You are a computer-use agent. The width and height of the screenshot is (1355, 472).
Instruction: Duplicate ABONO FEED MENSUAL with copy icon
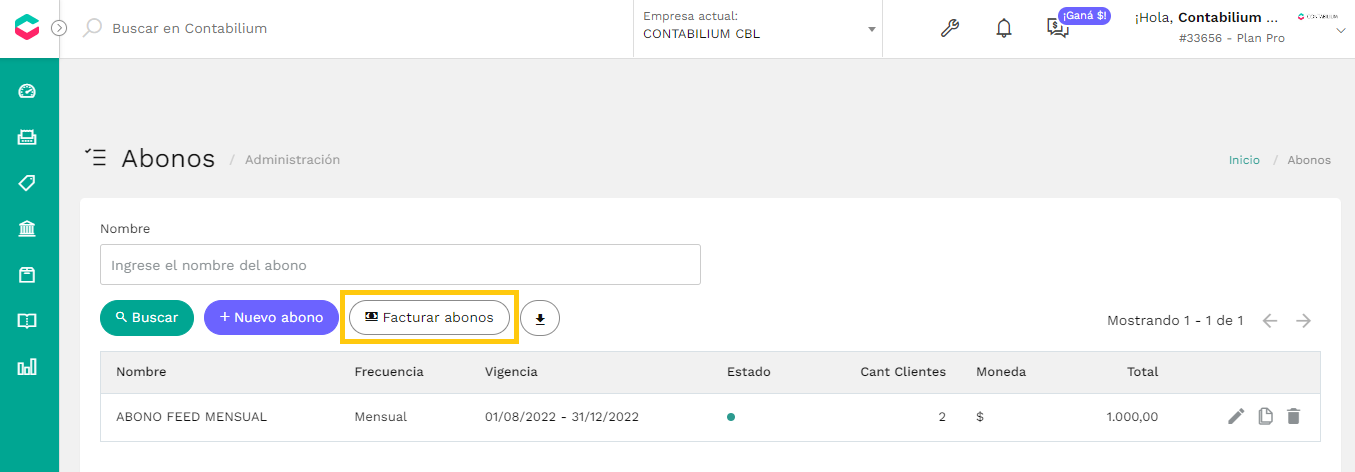click(1265, 416)
